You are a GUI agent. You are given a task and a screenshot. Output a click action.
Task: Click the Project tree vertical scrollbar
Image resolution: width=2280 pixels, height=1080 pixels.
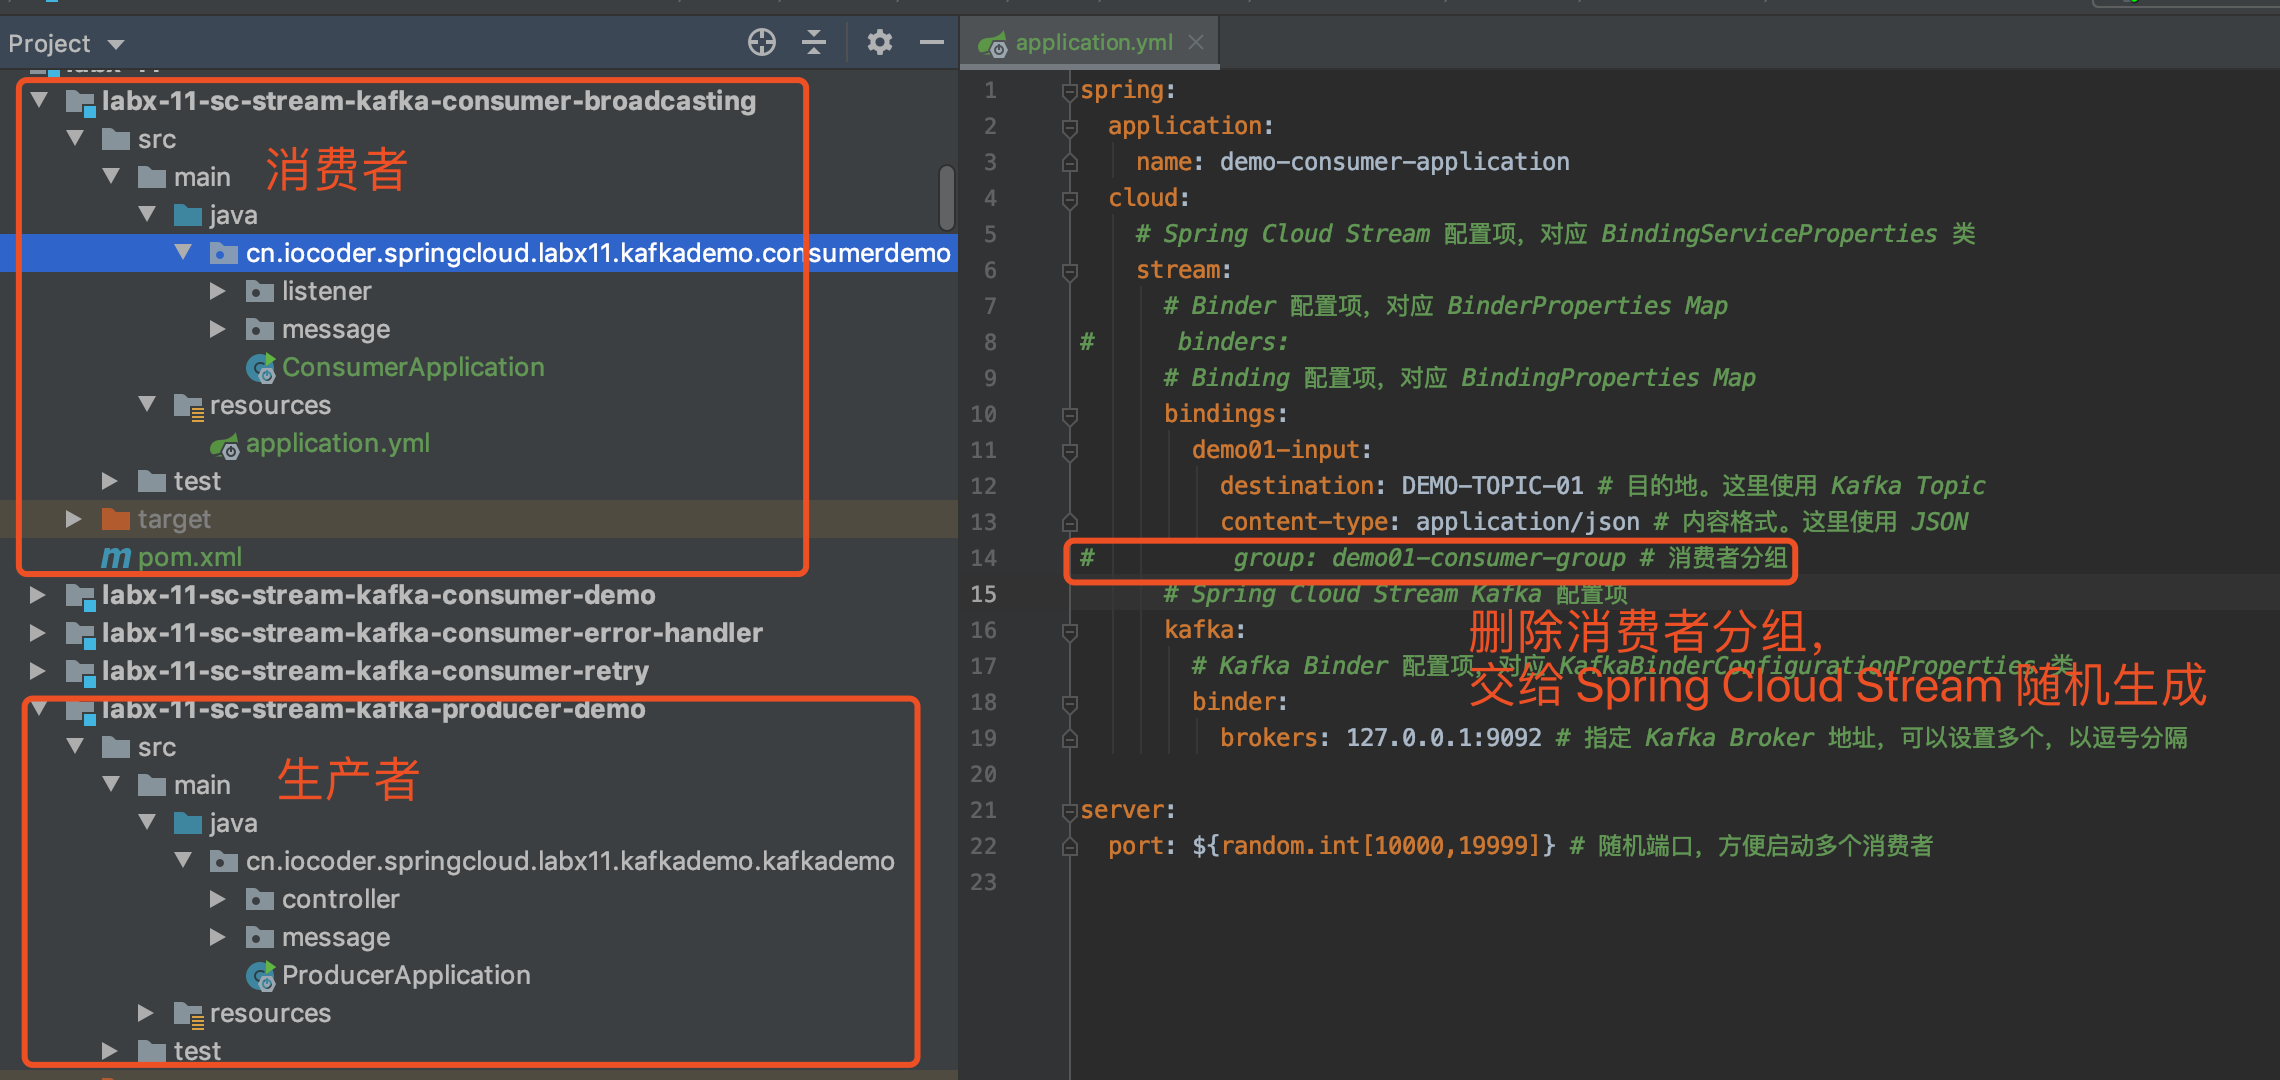coord(946,198)
